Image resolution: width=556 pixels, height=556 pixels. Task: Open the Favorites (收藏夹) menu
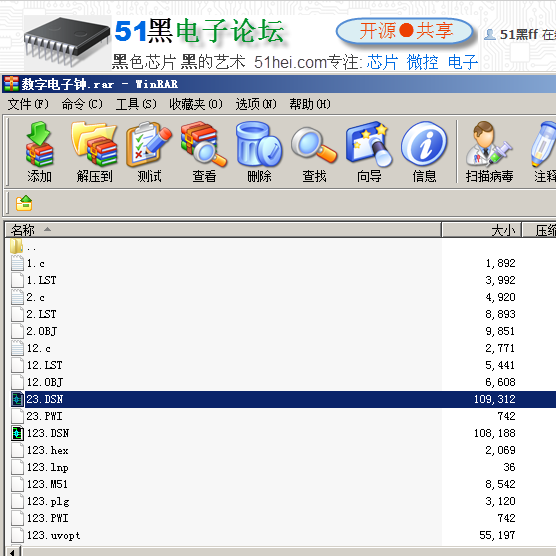pos(196,104)
